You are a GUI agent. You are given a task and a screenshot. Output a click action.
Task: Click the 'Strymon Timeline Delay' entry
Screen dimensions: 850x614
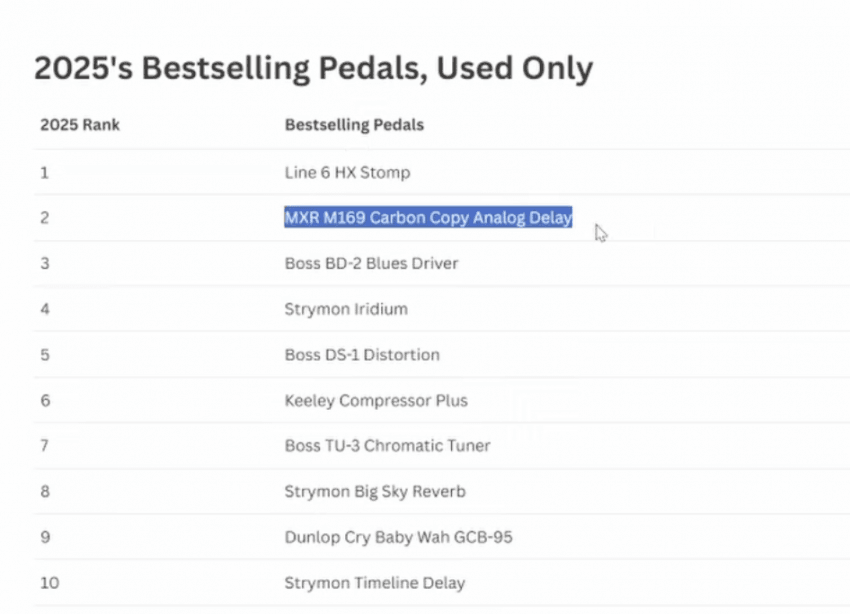(x=375, y=583)
